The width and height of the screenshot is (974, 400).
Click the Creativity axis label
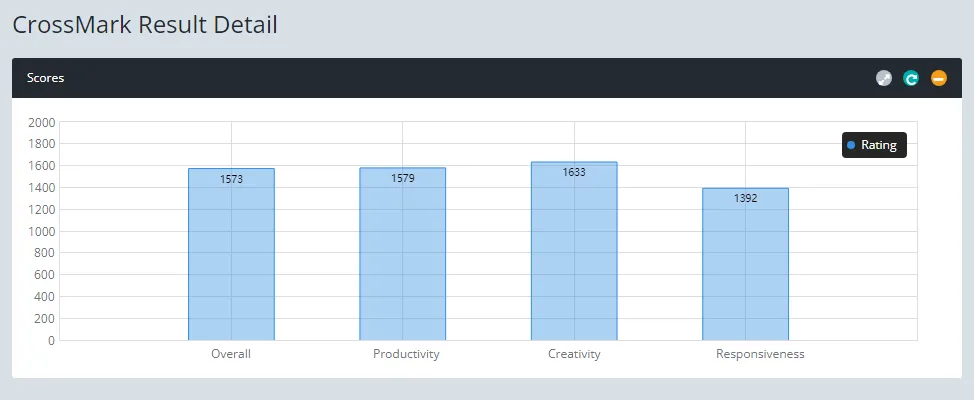tap(574, 354)
